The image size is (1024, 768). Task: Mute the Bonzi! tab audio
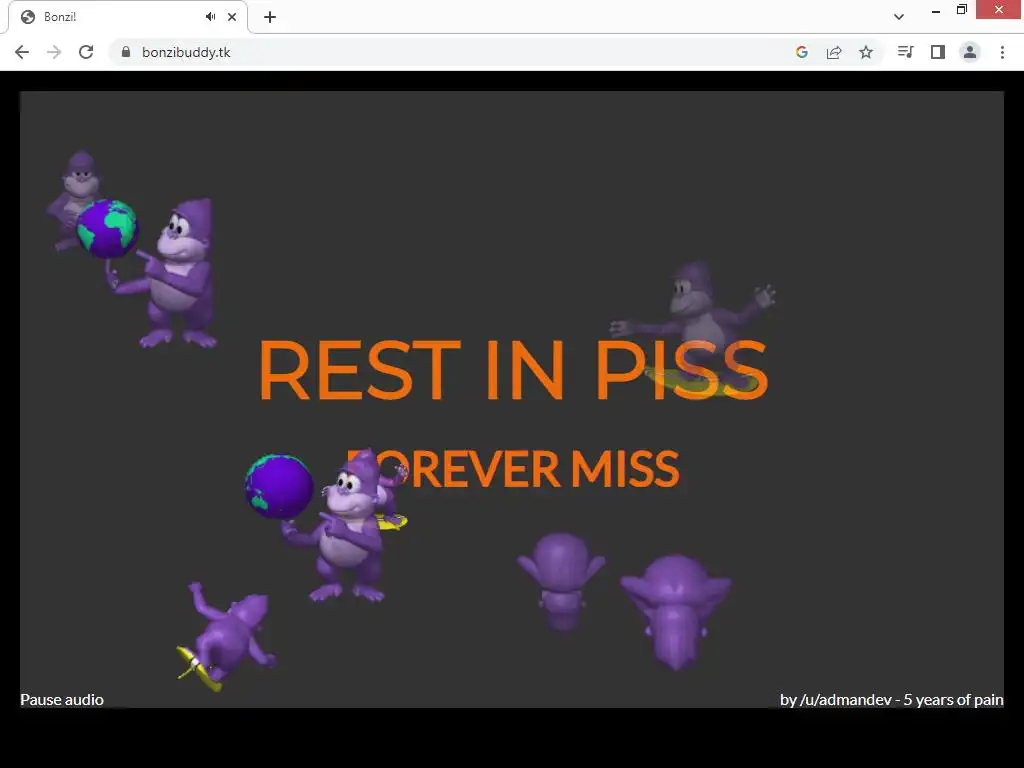210,17
